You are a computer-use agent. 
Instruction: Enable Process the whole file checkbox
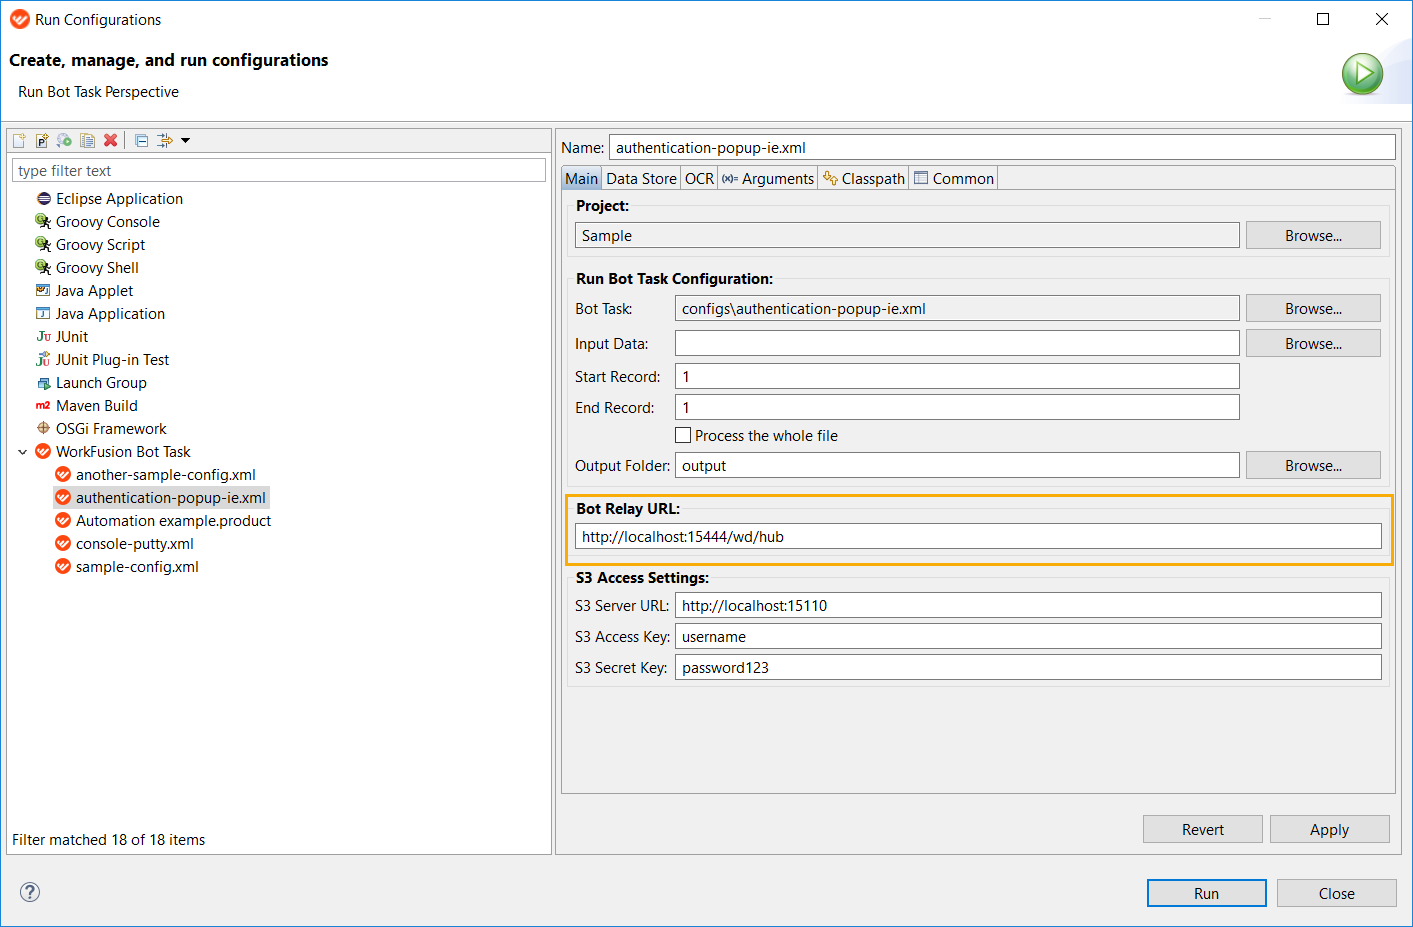coord(683,435)
